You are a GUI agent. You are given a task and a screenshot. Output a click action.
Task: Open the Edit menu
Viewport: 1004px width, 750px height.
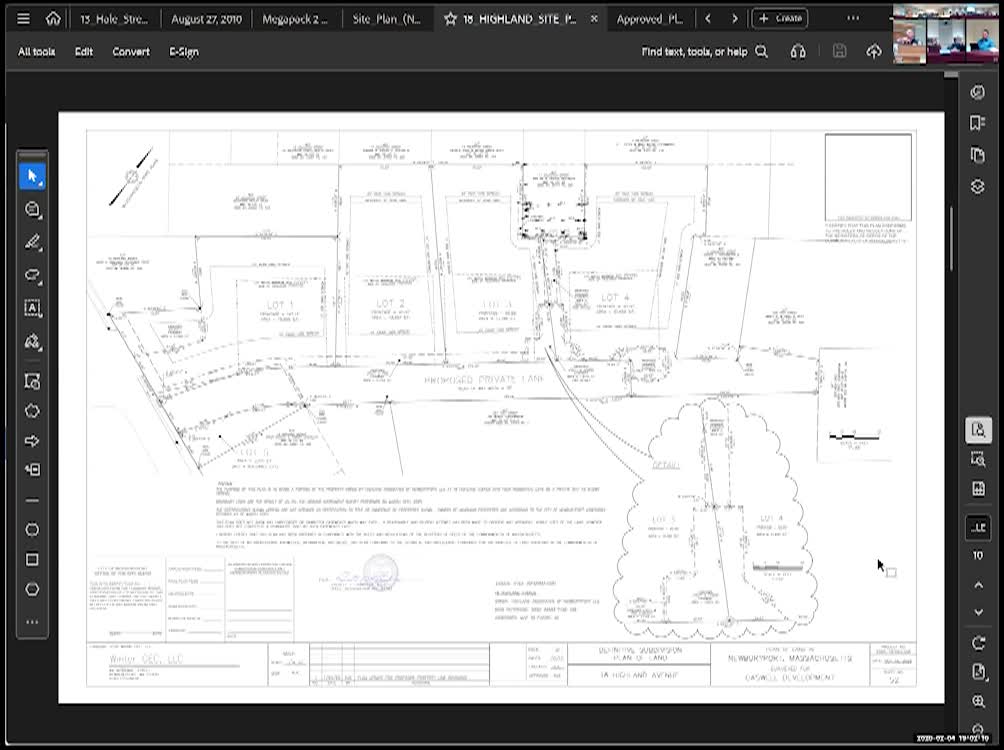[83, 51]
